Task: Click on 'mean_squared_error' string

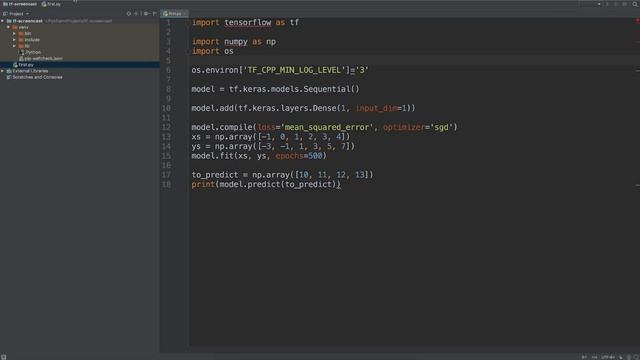Action: point(327,127)
